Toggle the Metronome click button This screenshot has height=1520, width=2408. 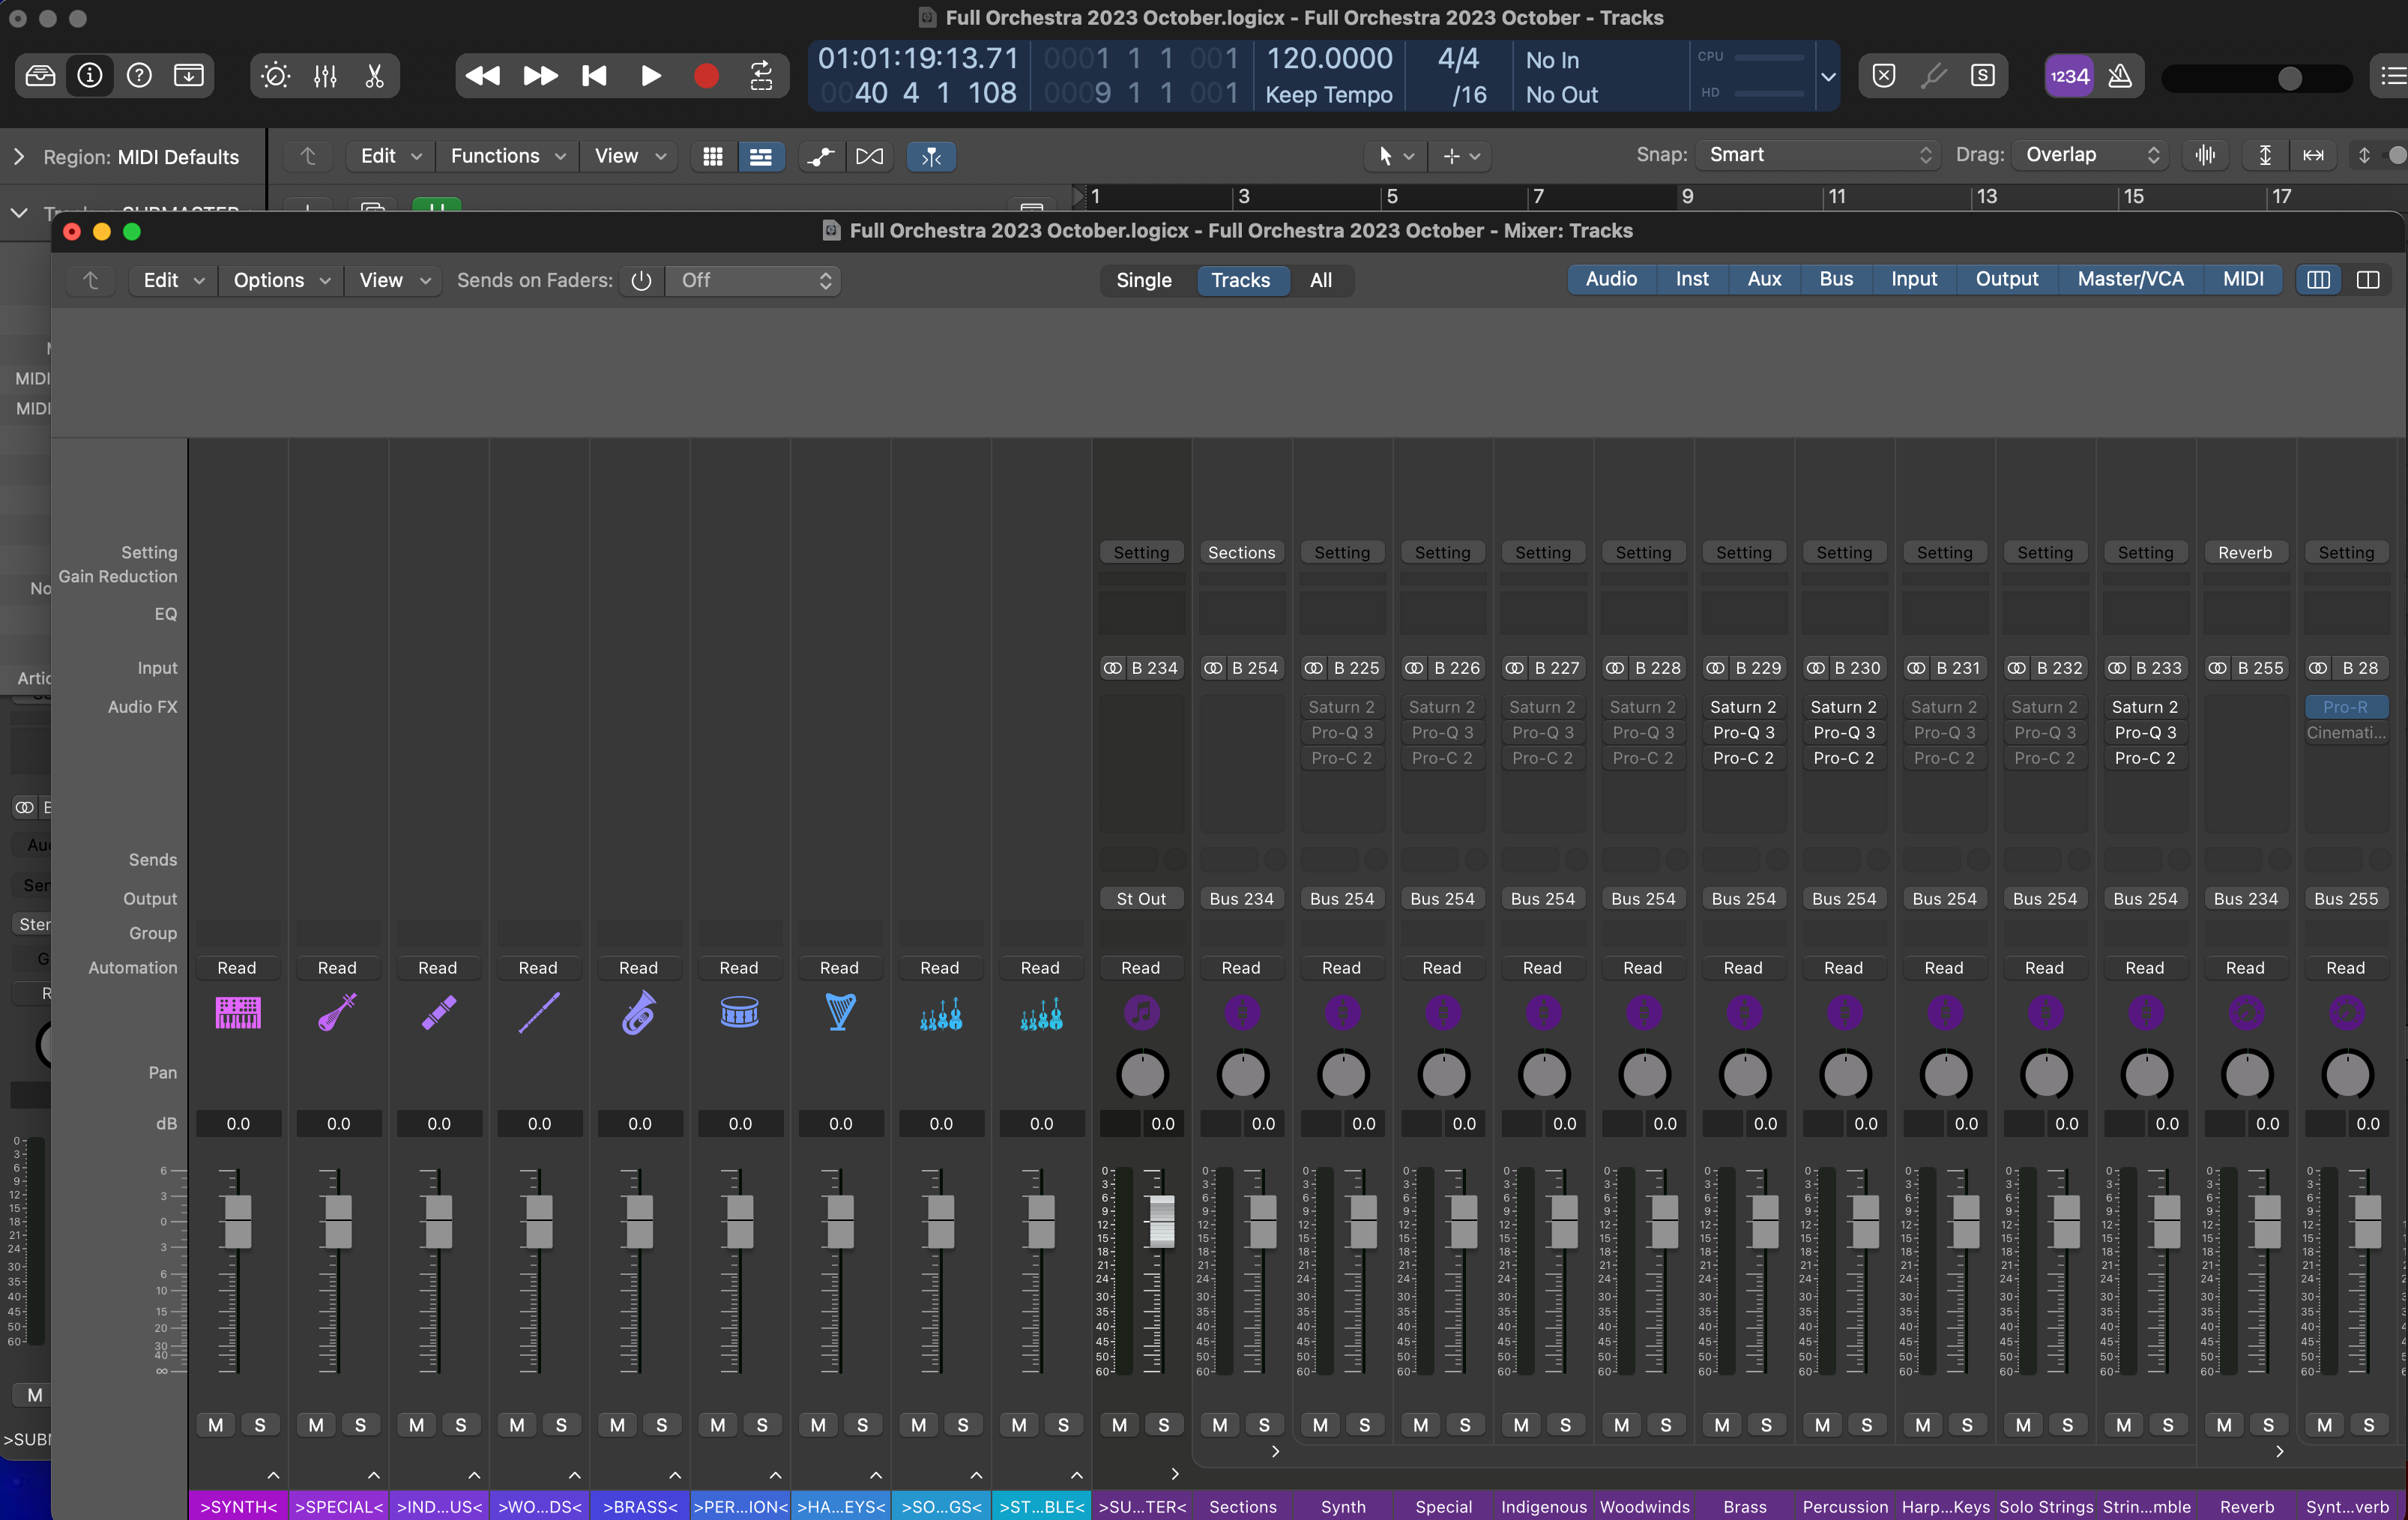coord(2120,76)
